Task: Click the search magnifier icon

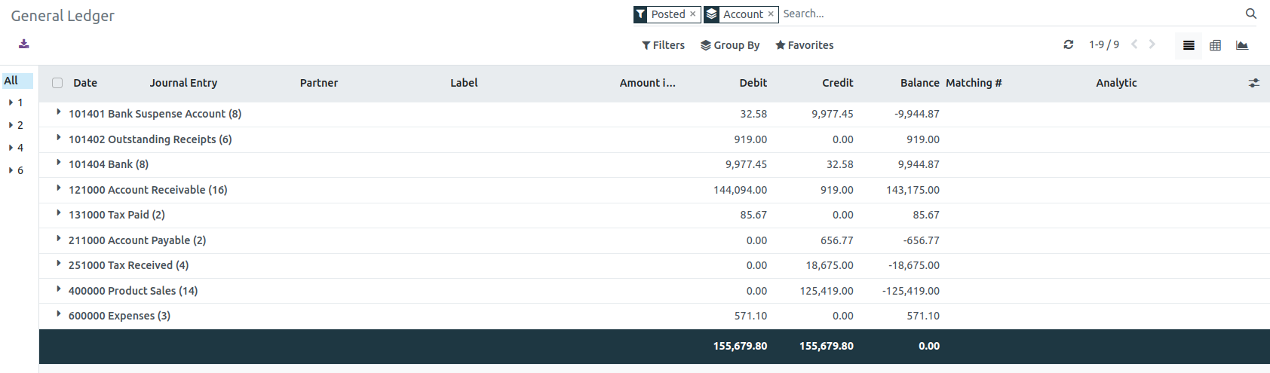Action: (1251, 14)
